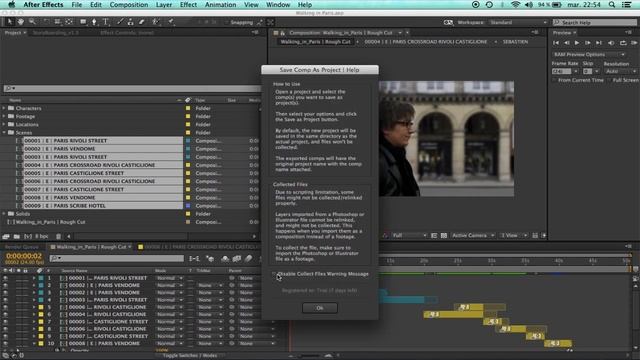Screen dimensions: 640x360
Task: Hide layer 2 PARIS VENDOME video
Action: [5, 285]
